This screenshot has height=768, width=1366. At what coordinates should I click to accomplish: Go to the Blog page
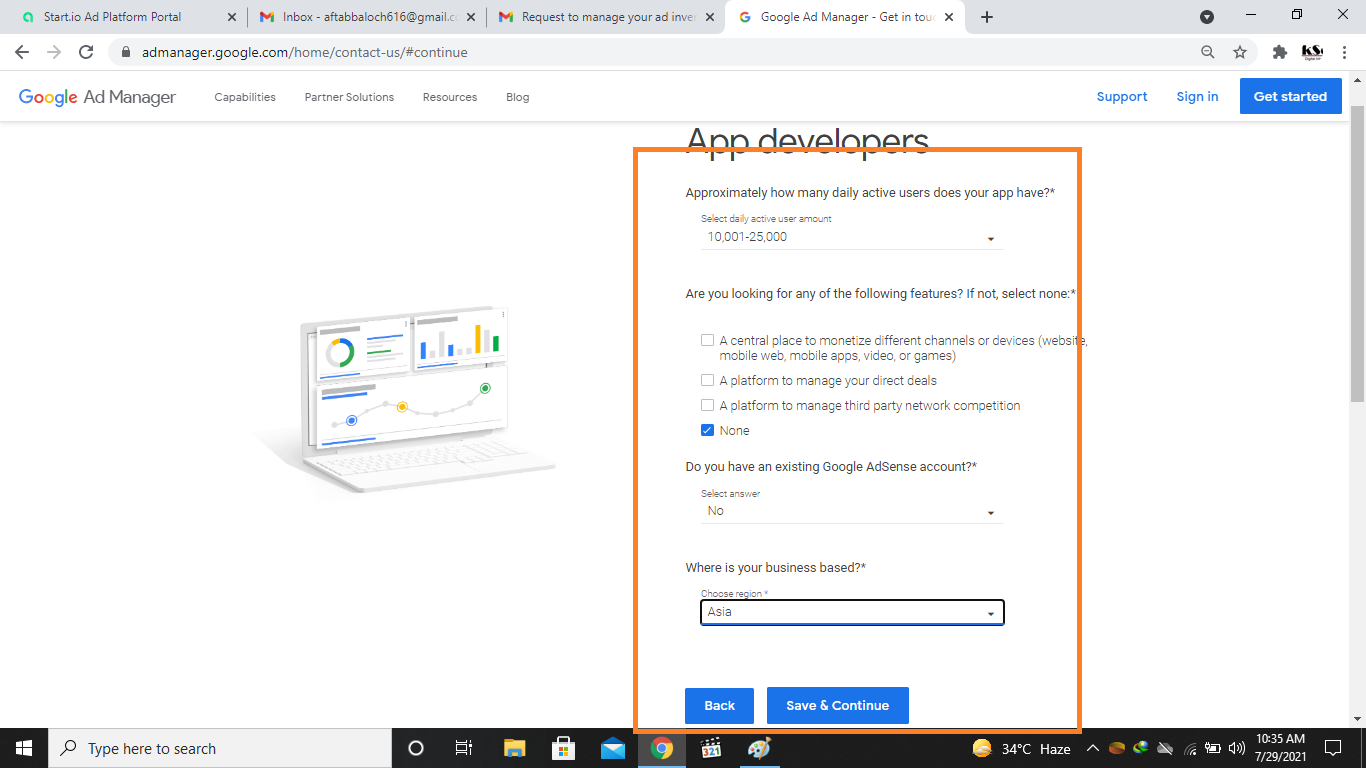pyautogui.click(x=518, y=97)
